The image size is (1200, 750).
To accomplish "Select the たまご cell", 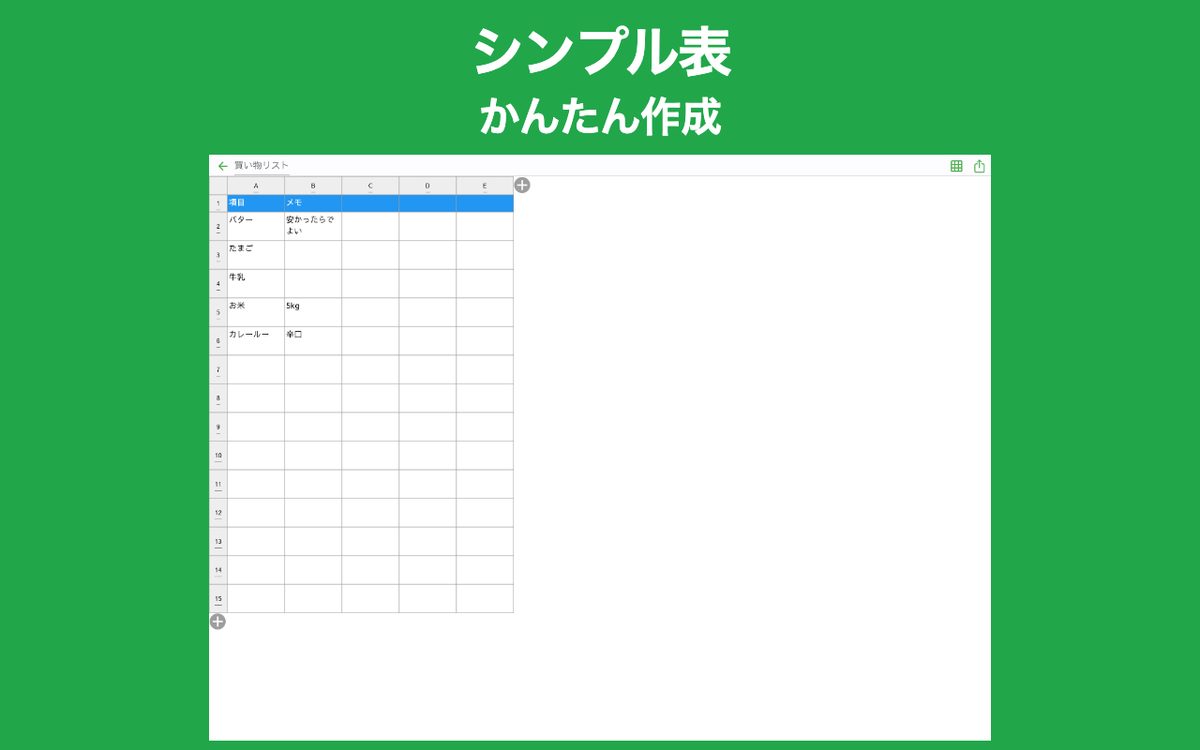I will pyautogui.click(x=256, y=256).
